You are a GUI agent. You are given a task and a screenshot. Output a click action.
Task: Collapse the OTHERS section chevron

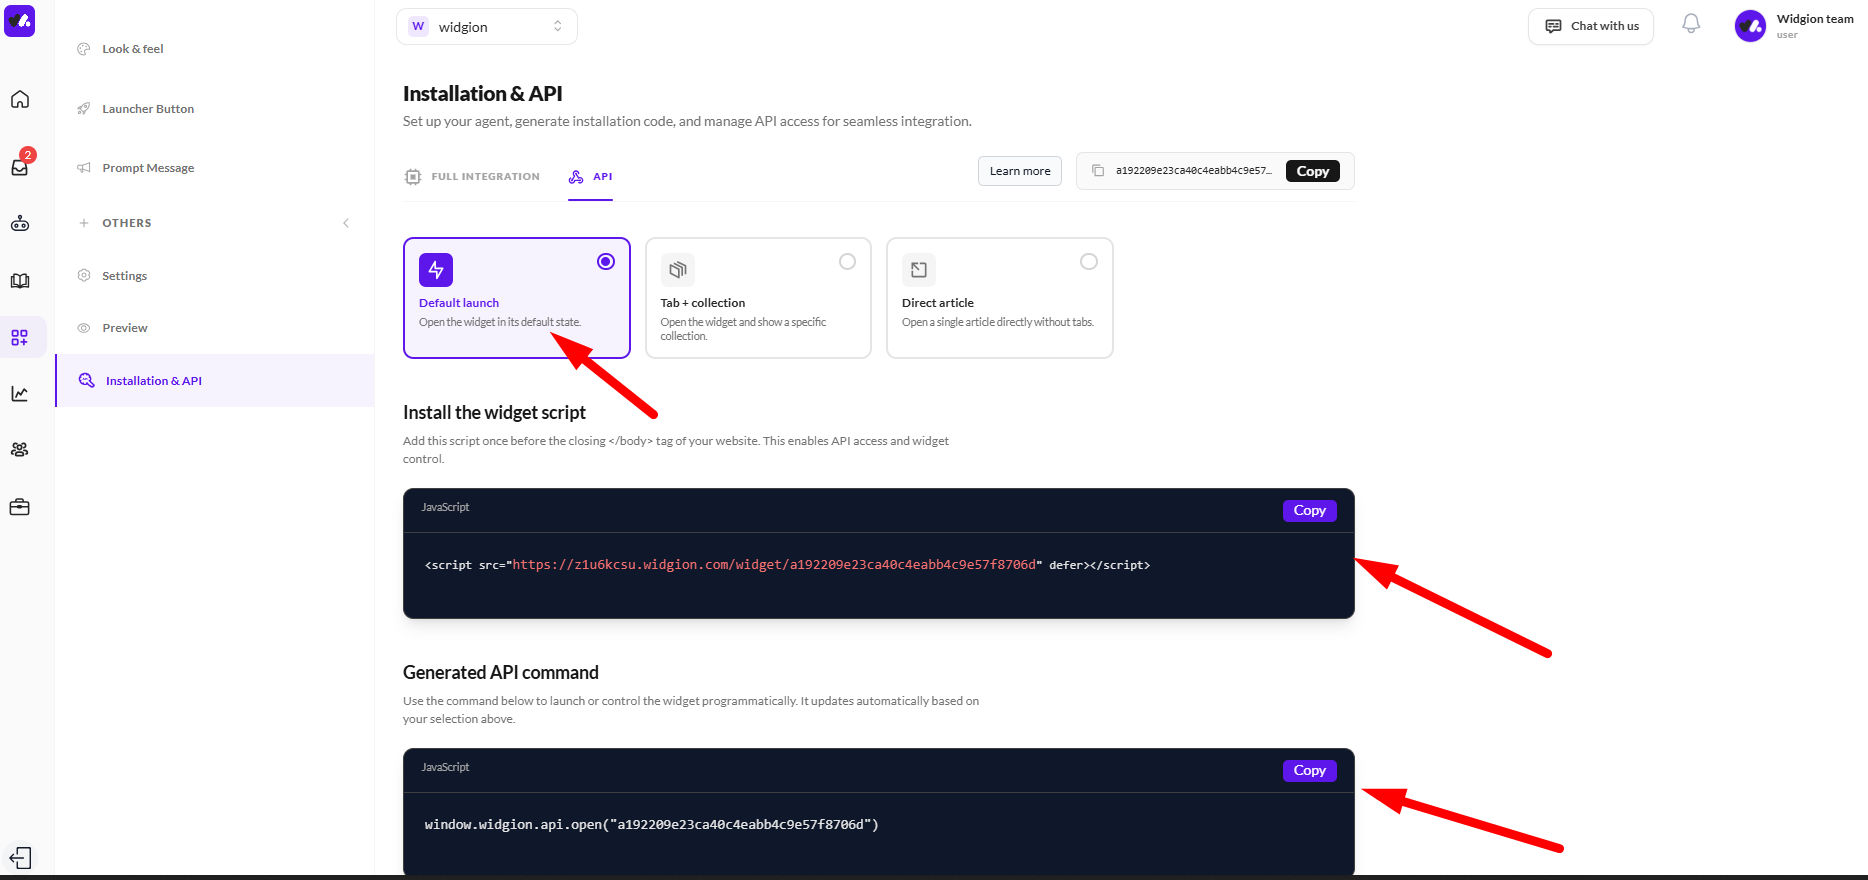tap(346, 223)
